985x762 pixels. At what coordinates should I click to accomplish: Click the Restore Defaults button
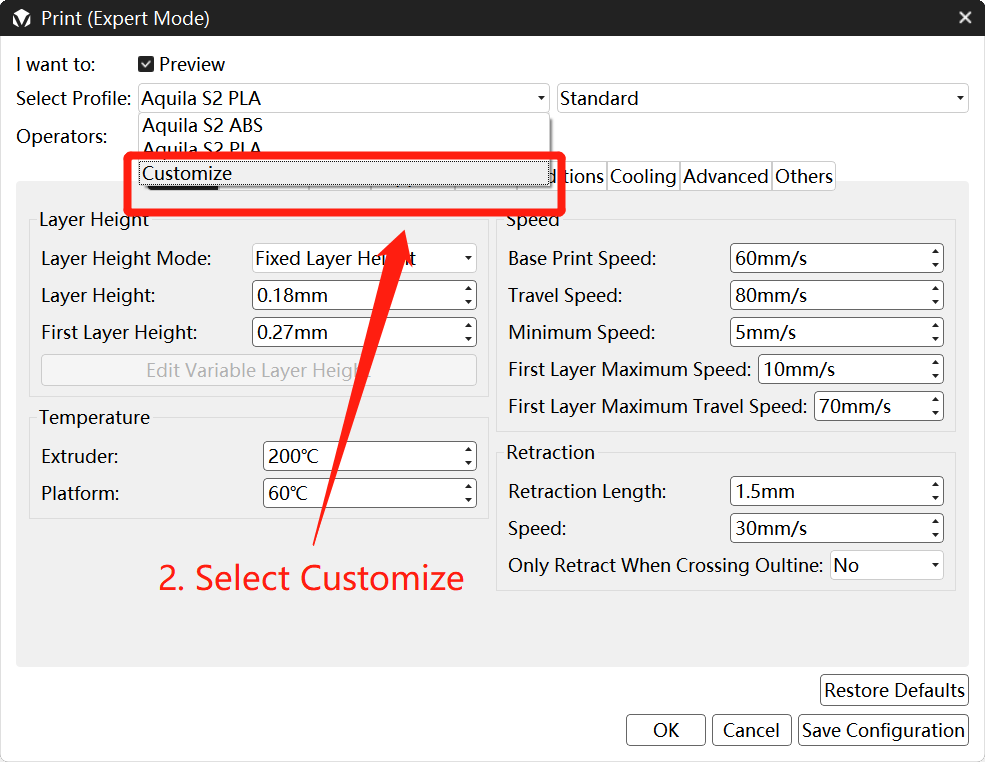[895, 690]
